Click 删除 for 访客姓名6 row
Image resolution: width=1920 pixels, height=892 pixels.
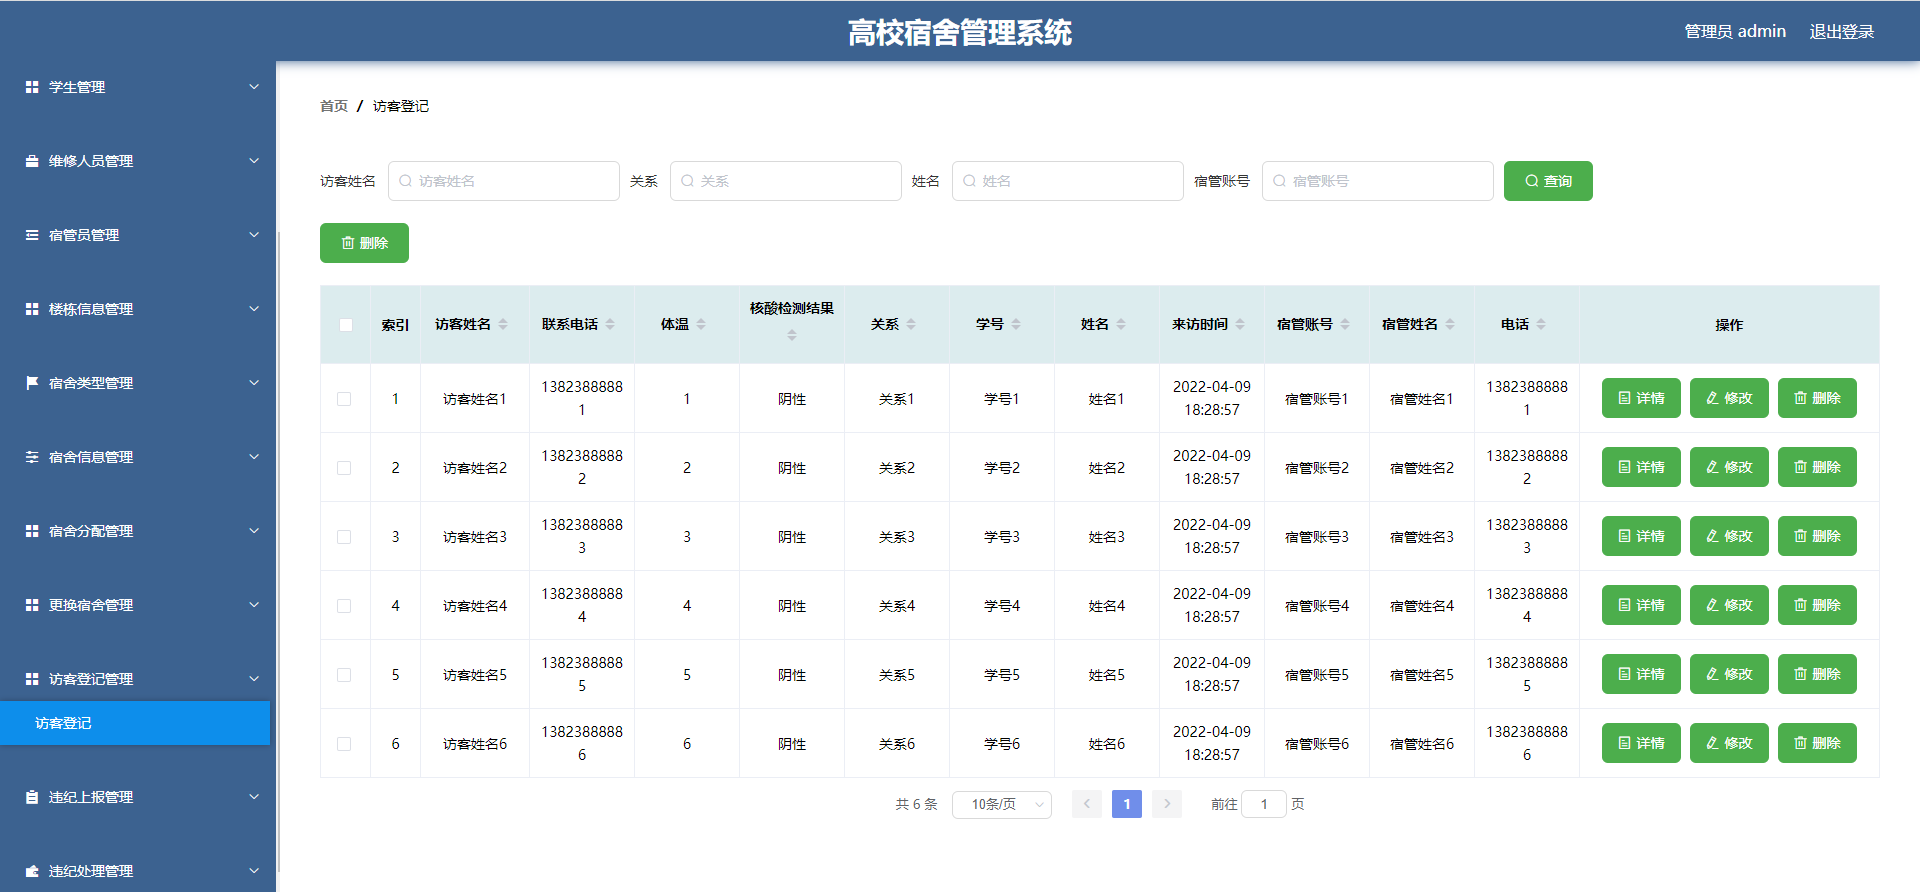pos(1817,743)
